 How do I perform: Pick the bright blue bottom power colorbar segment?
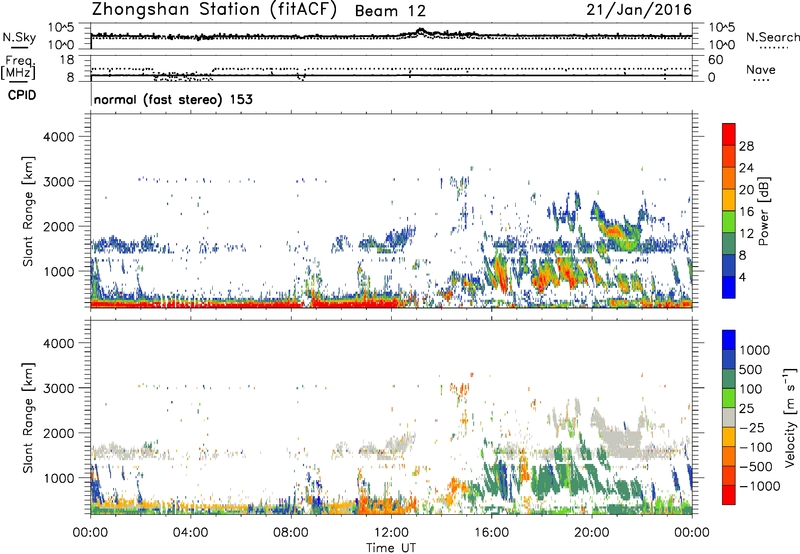pyautogui.click(x=729, y=288)
